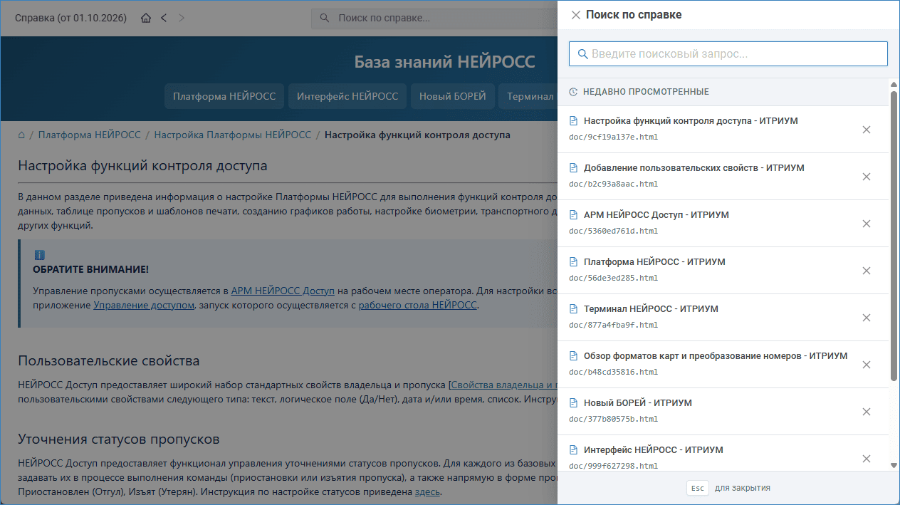Click the magnifier icon in the top bar search
Viewport: 900px width, 505px height.
click(x=324, y=18)
